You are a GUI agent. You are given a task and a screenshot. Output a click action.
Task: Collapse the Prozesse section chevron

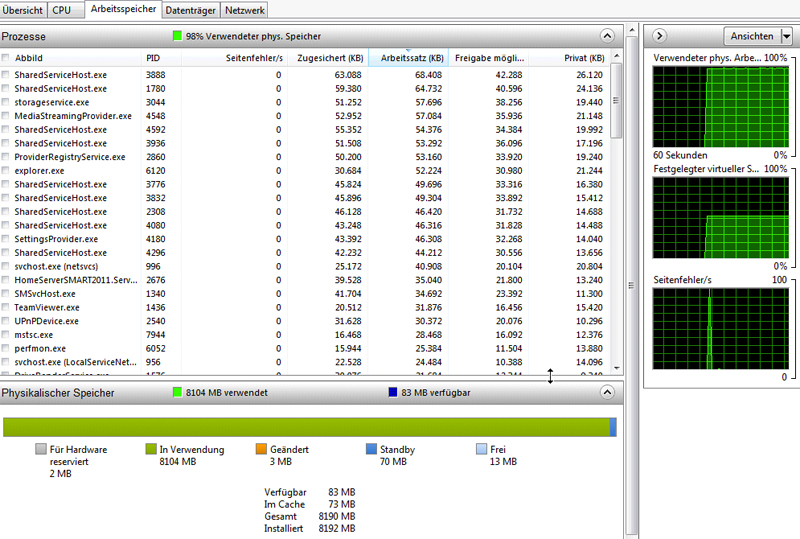[606, 36]
